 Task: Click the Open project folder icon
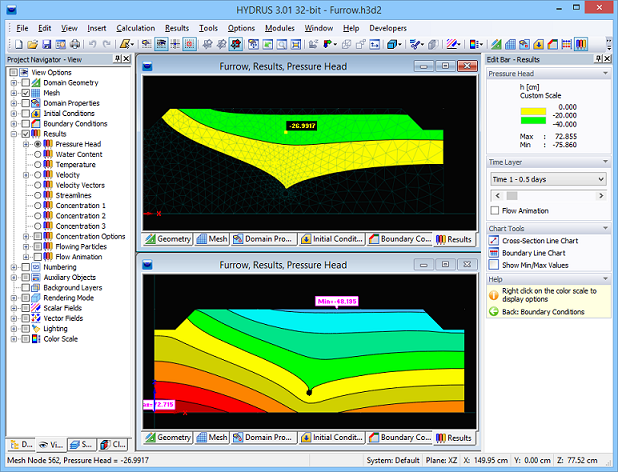tap(32, 44)
